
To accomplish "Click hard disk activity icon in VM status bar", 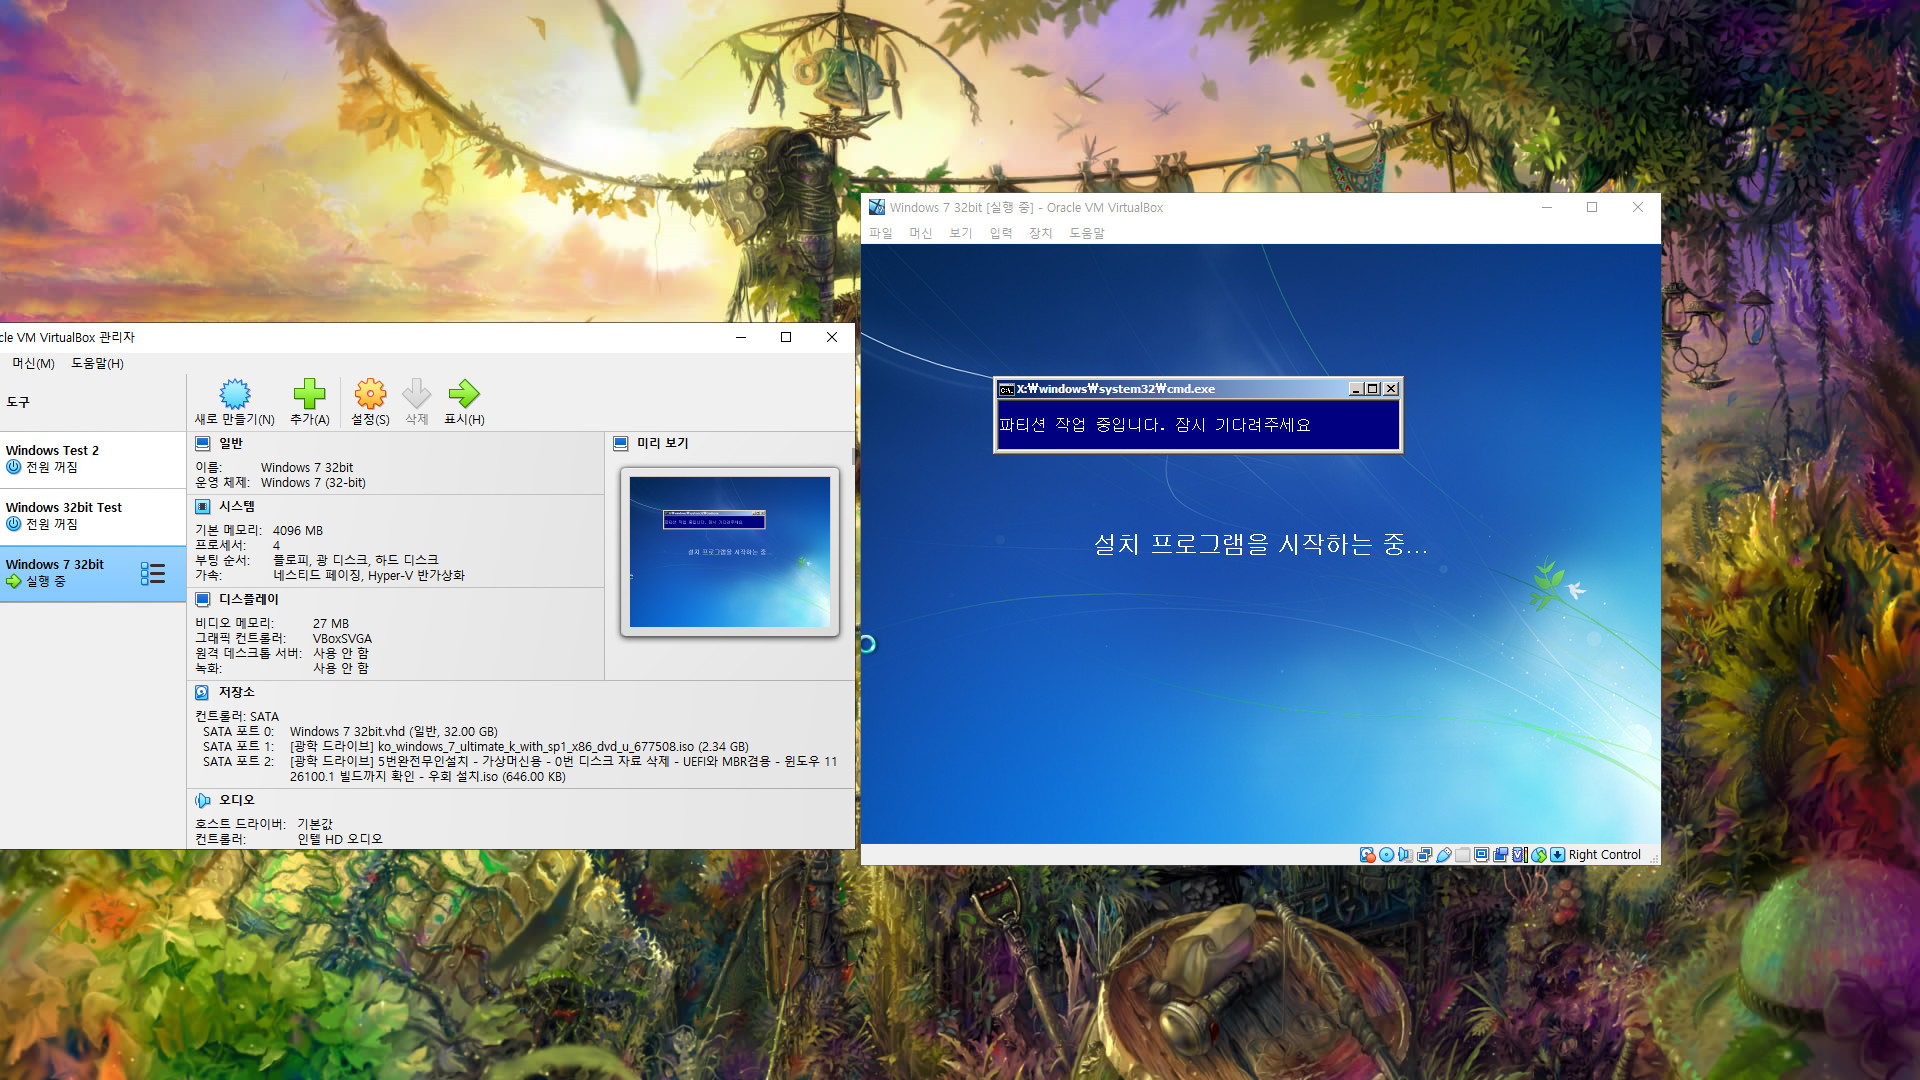I will click(1368, 855).
